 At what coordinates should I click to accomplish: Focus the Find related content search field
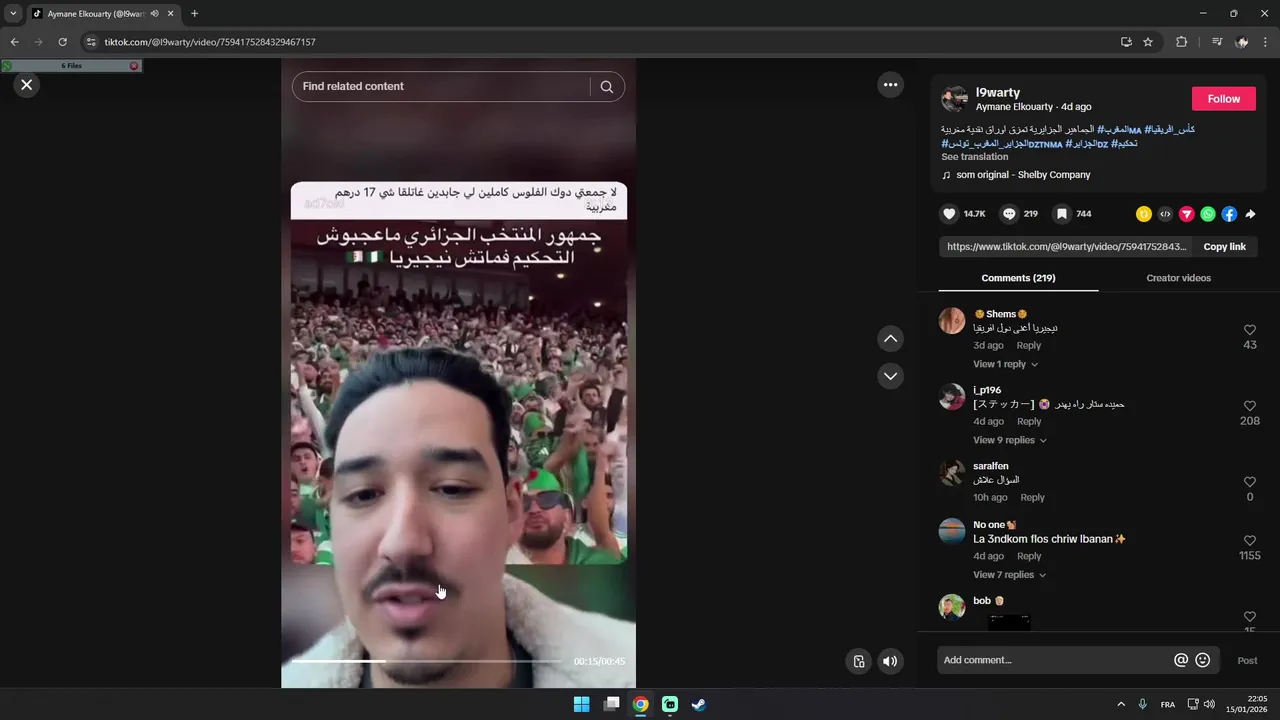(x=441, y=87)
